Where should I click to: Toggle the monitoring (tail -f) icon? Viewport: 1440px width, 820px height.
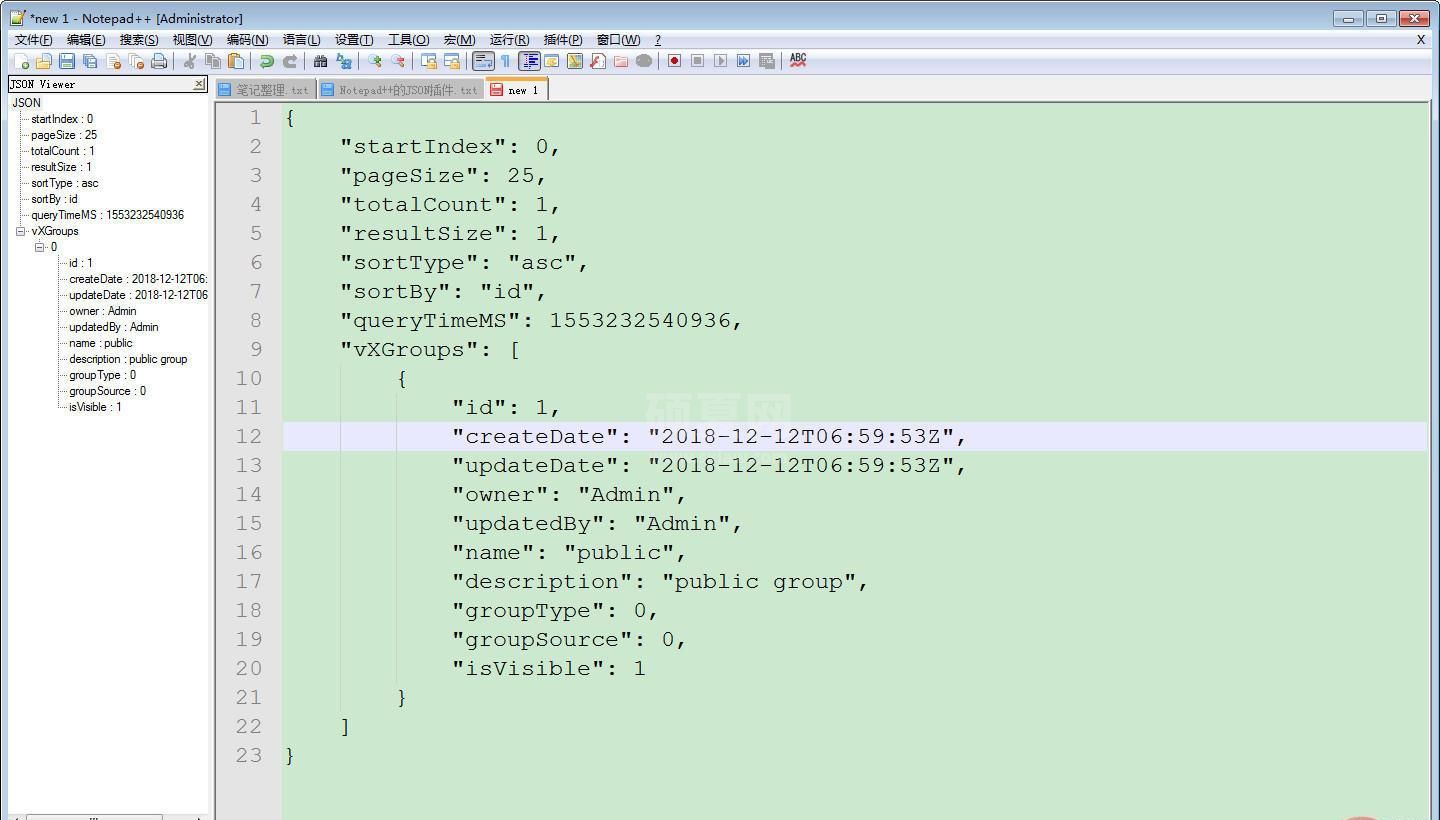tap(644, 61)
